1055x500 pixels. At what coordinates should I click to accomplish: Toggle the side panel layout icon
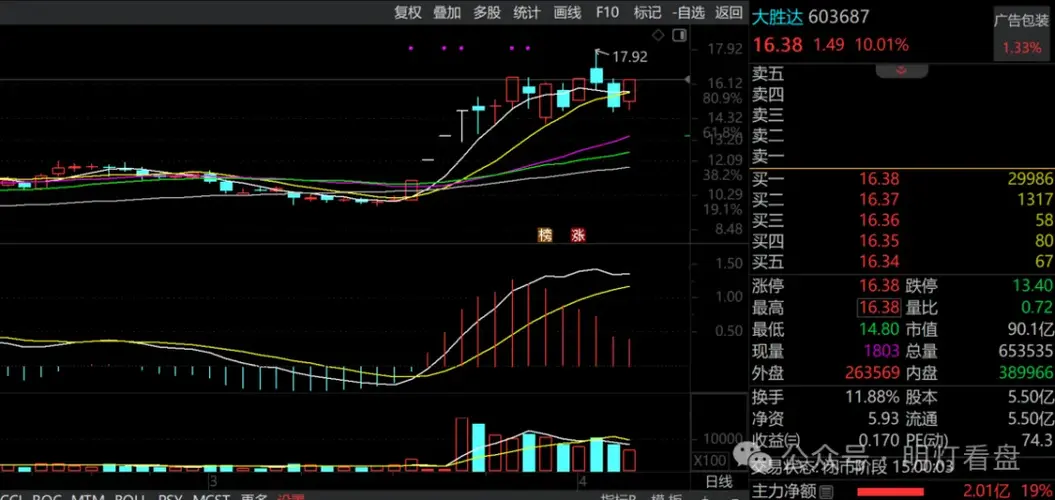(x=679, y=35)
